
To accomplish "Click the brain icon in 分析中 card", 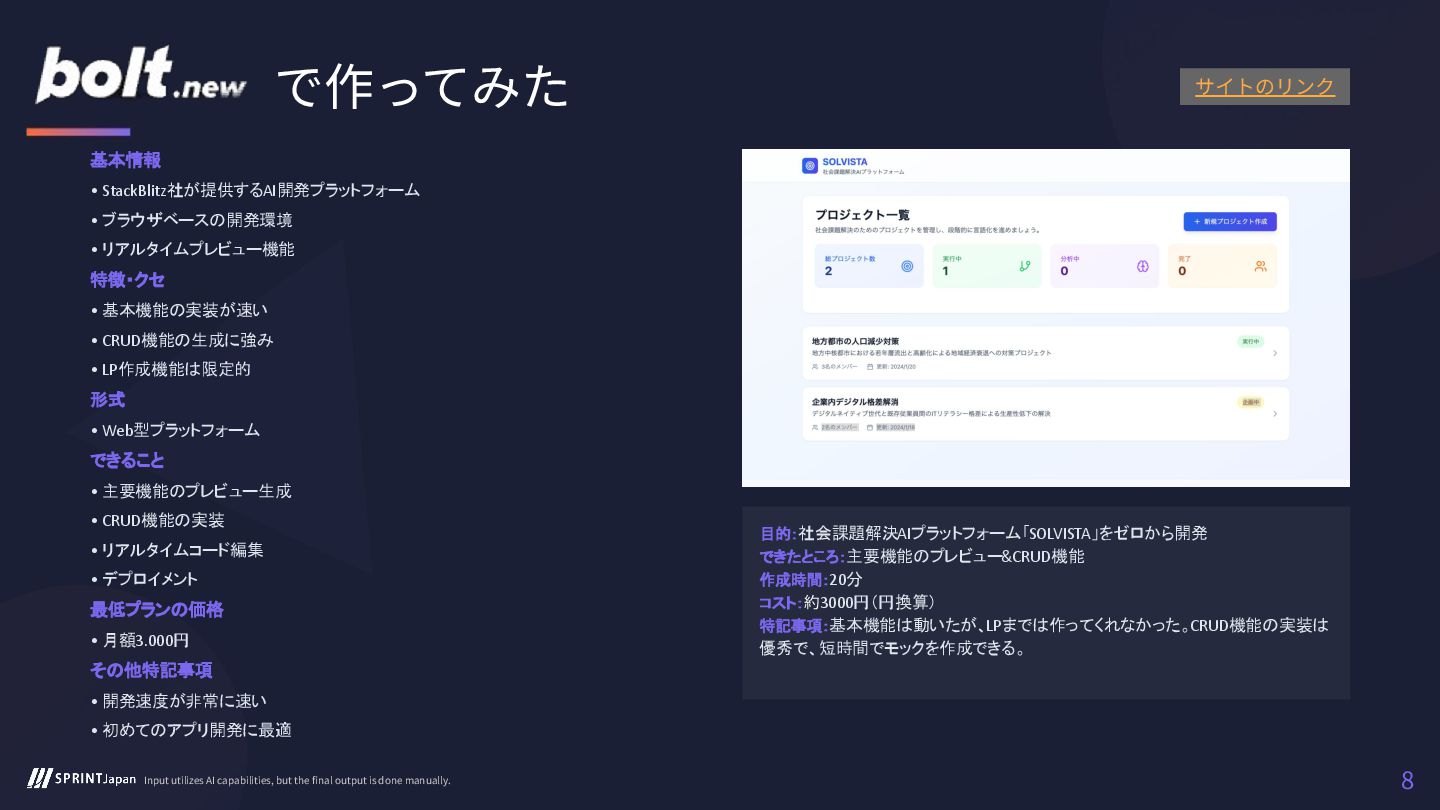I will [1143, 266].
